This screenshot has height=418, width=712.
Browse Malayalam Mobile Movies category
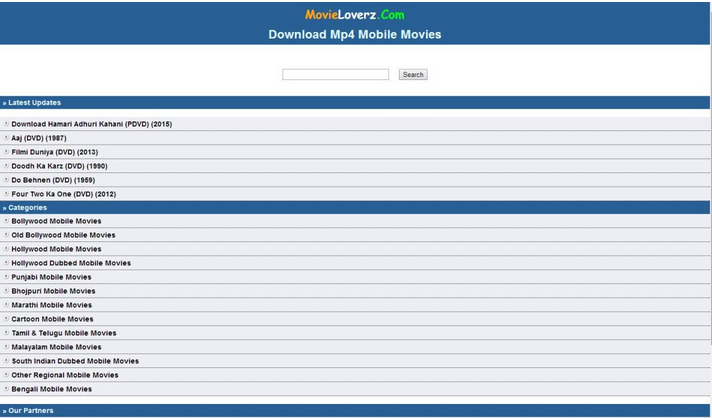[56, 348]
